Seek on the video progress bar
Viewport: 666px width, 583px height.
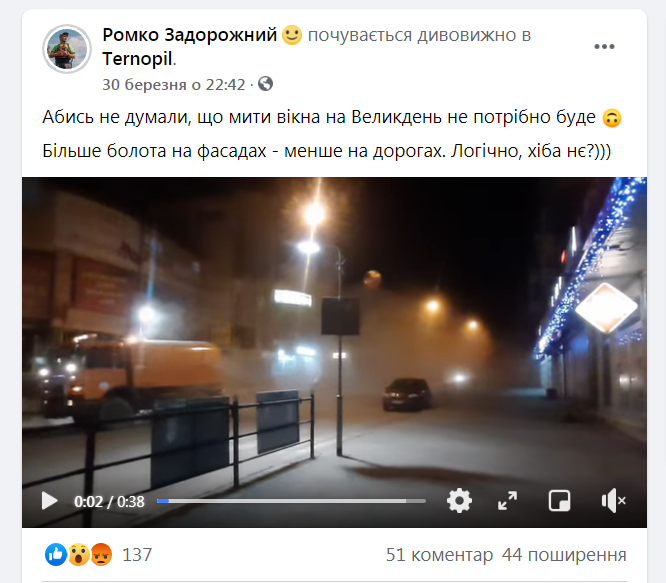click(291, 501)
